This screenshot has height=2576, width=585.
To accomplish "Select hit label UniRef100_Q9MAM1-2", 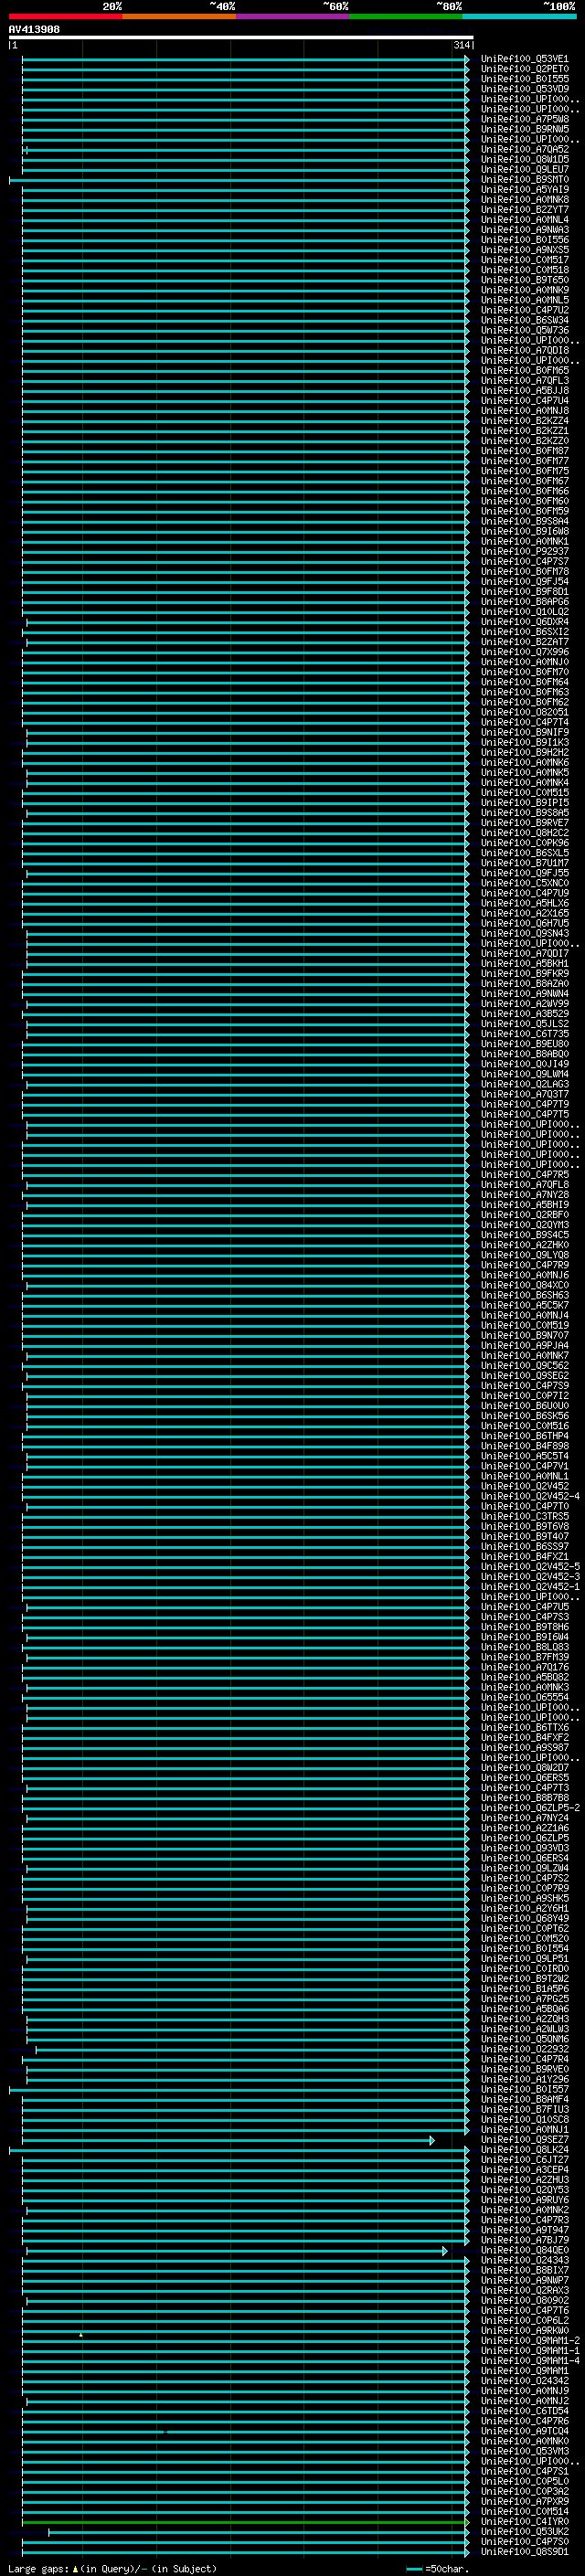I will point(530,2340).
